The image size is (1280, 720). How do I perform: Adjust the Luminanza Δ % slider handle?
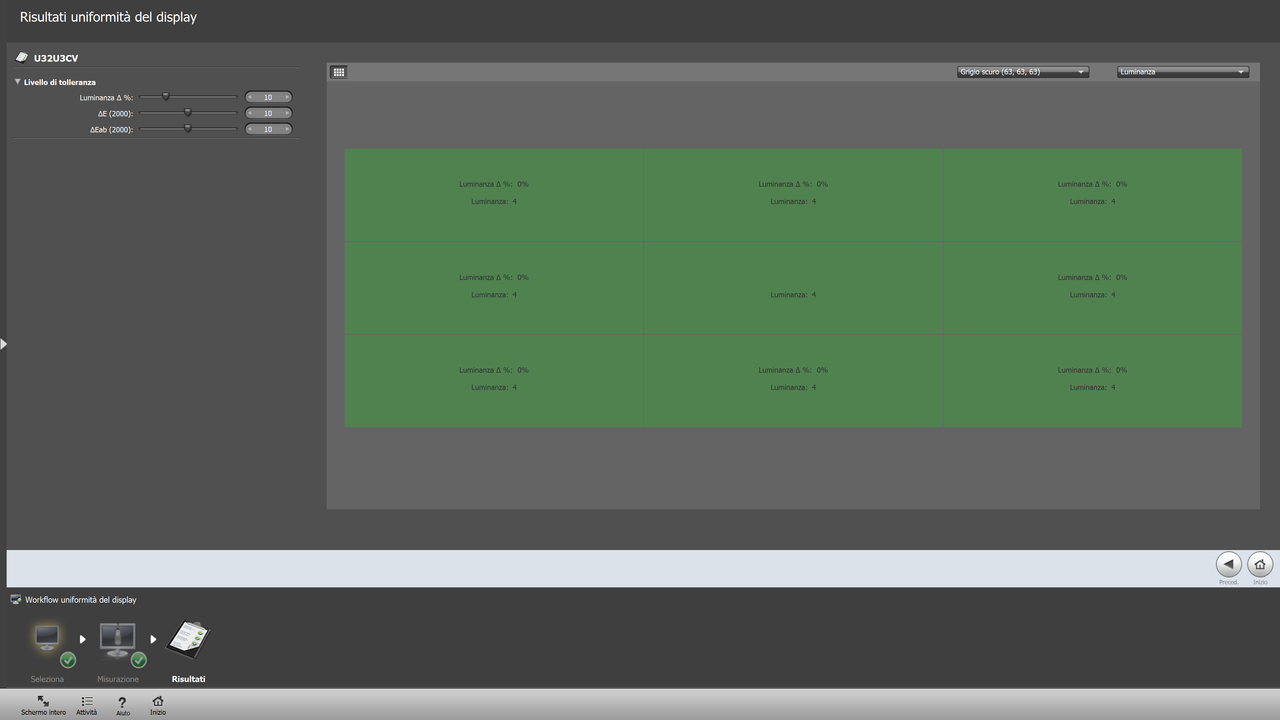coord(166,97)
